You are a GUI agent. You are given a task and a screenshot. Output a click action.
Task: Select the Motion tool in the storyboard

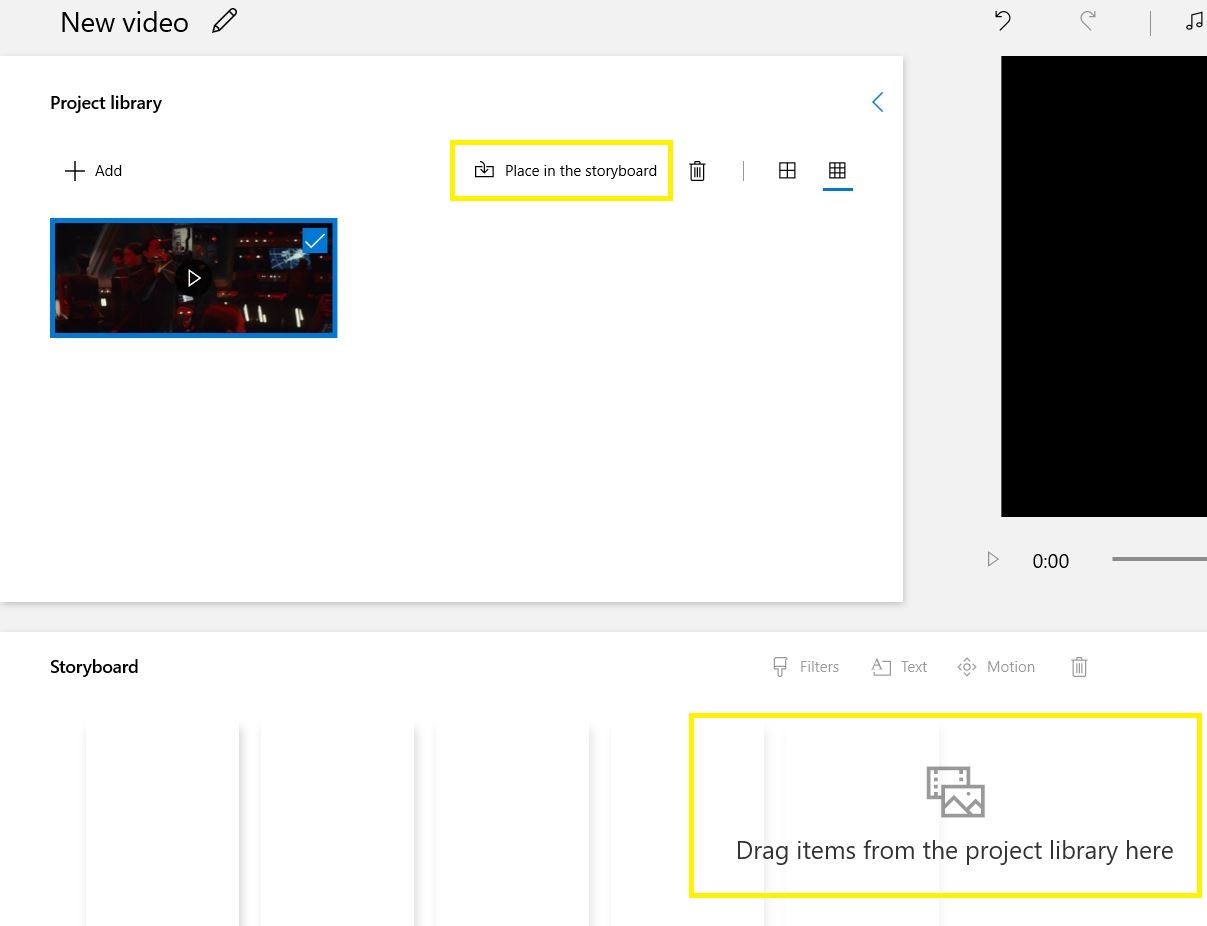pyautogui.click(x=996, y=667)
